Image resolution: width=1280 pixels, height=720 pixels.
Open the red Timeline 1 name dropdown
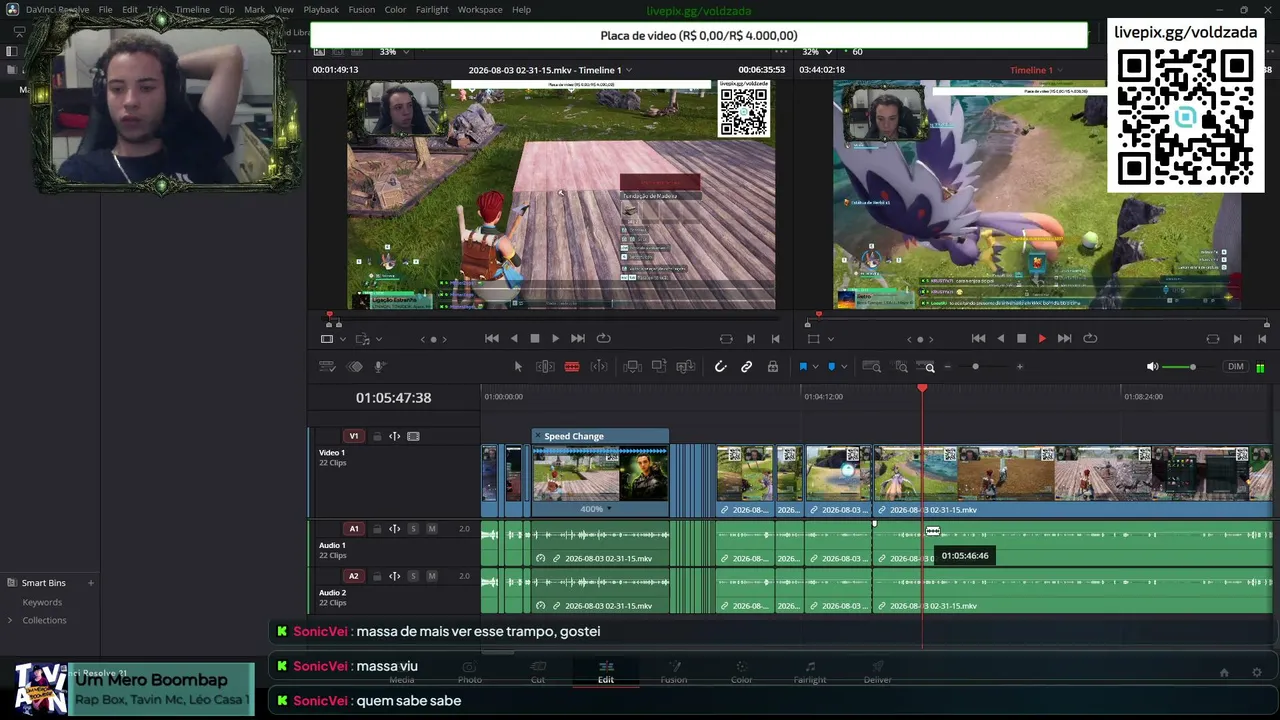(1061, 70)
